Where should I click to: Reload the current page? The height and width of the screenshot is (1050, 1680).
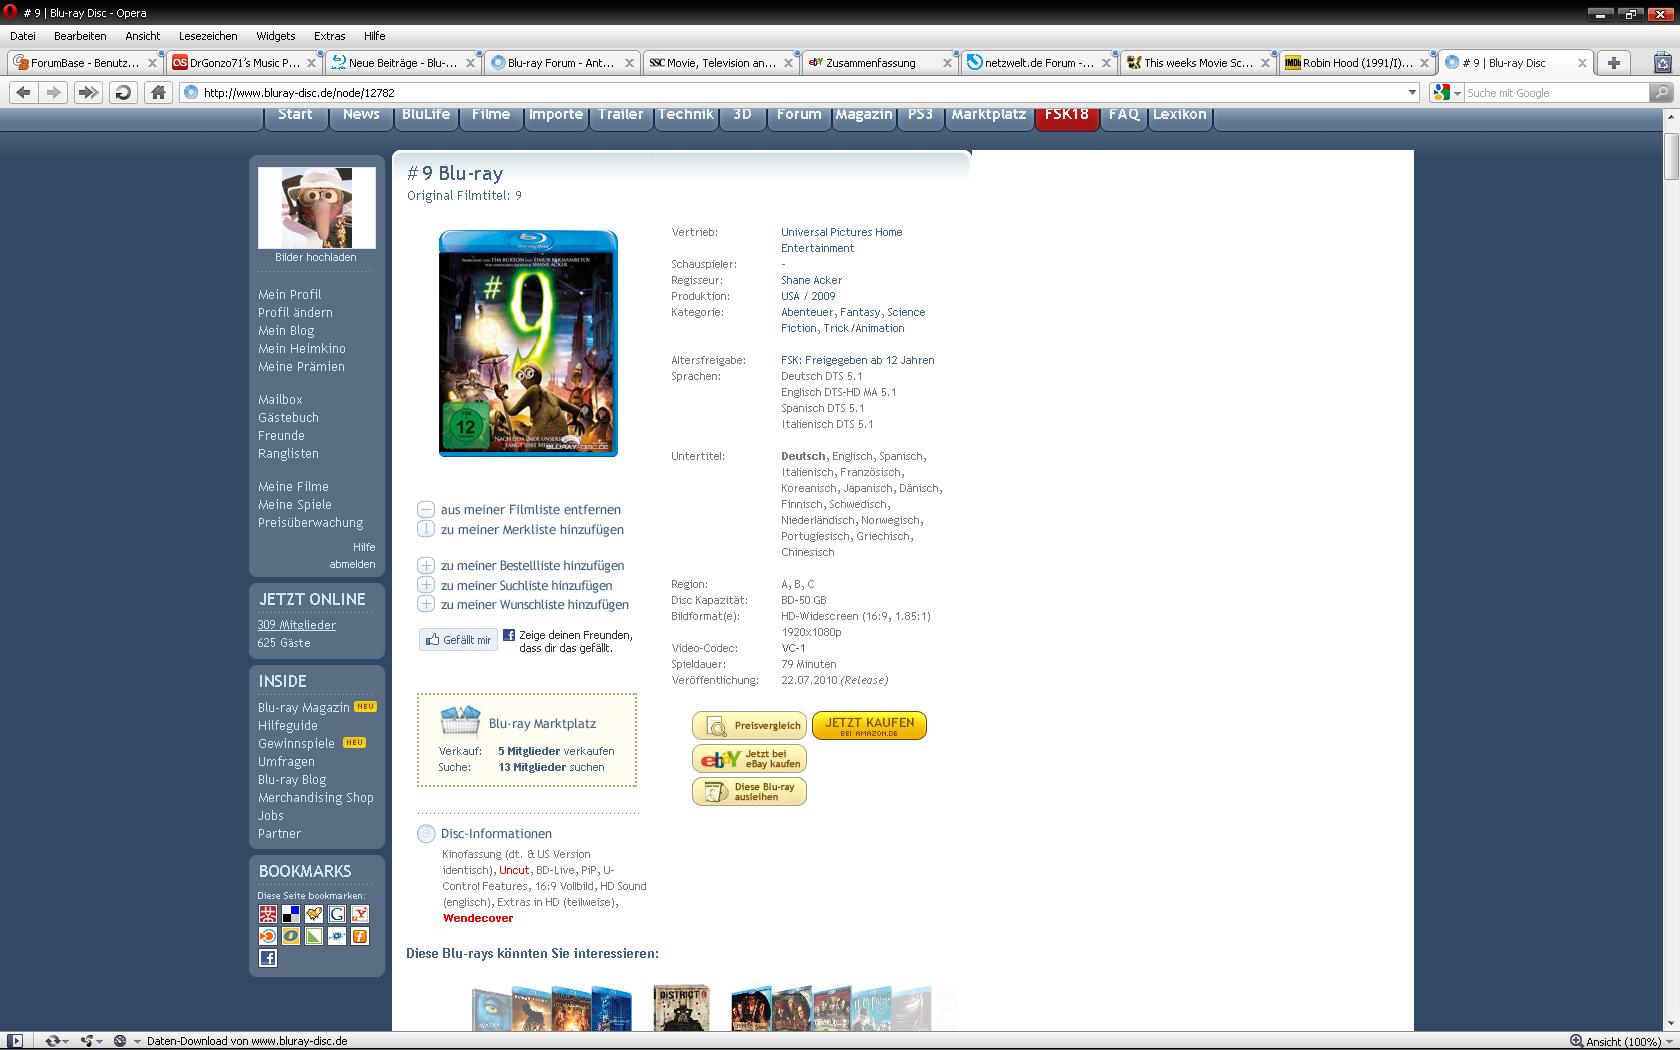(123, 92)
